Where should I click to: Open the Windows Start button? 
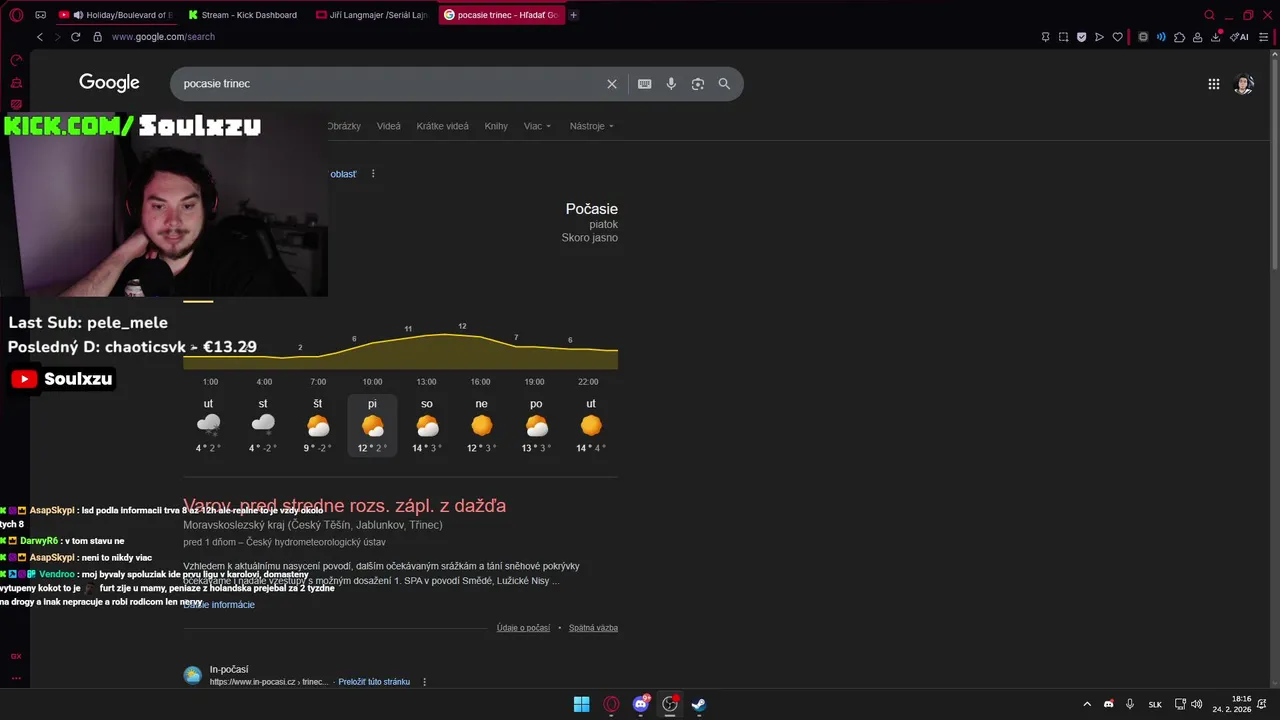tap(581, 704)
